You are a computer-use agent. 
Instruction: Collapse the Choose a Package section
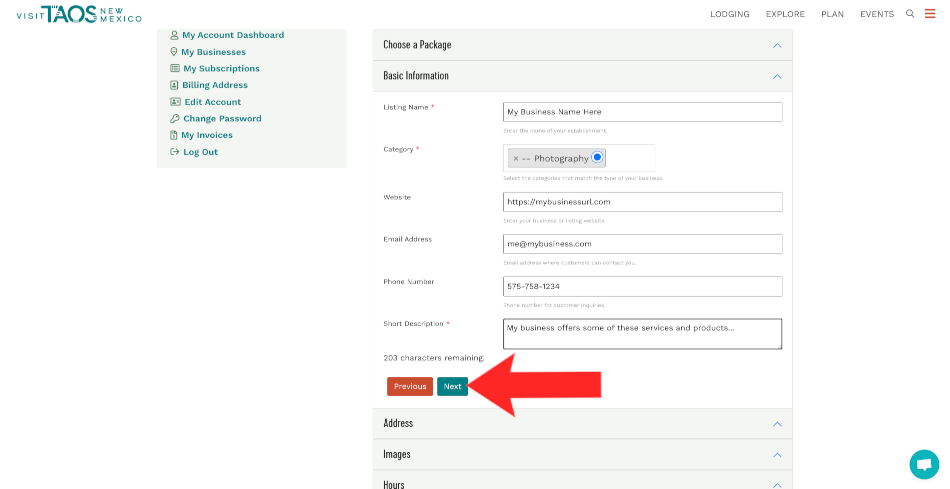click(777, 45)
